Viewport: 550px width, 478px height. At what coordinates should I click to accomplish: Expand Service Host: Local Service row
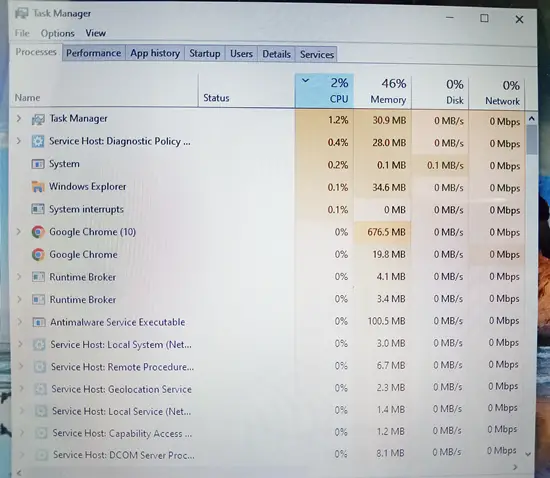point(22,410)
